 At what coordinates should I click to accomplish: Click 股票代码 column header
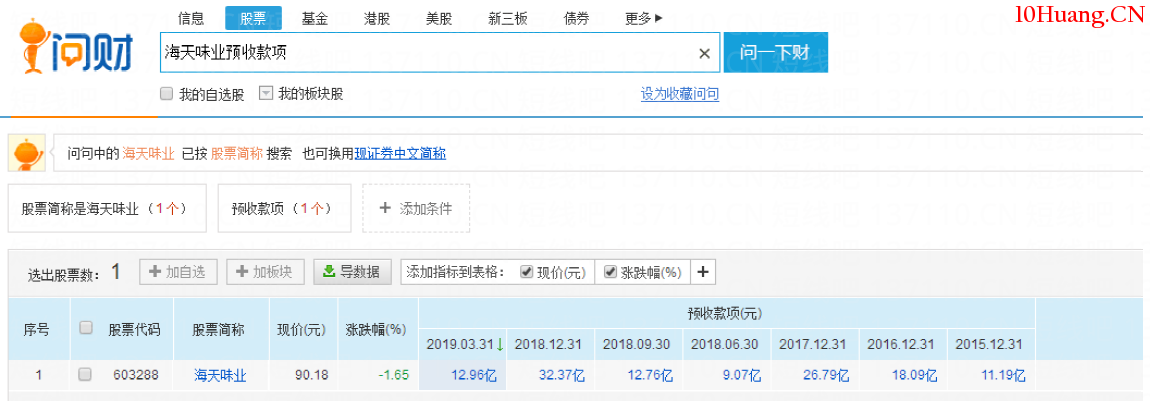point(134,329)
